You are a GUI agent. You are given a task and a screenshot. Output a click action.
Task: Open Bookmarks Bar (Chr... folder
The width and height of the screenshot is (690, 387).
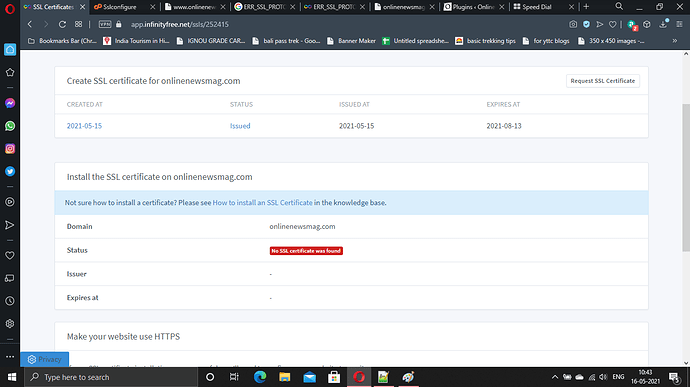tap(62, 41)
